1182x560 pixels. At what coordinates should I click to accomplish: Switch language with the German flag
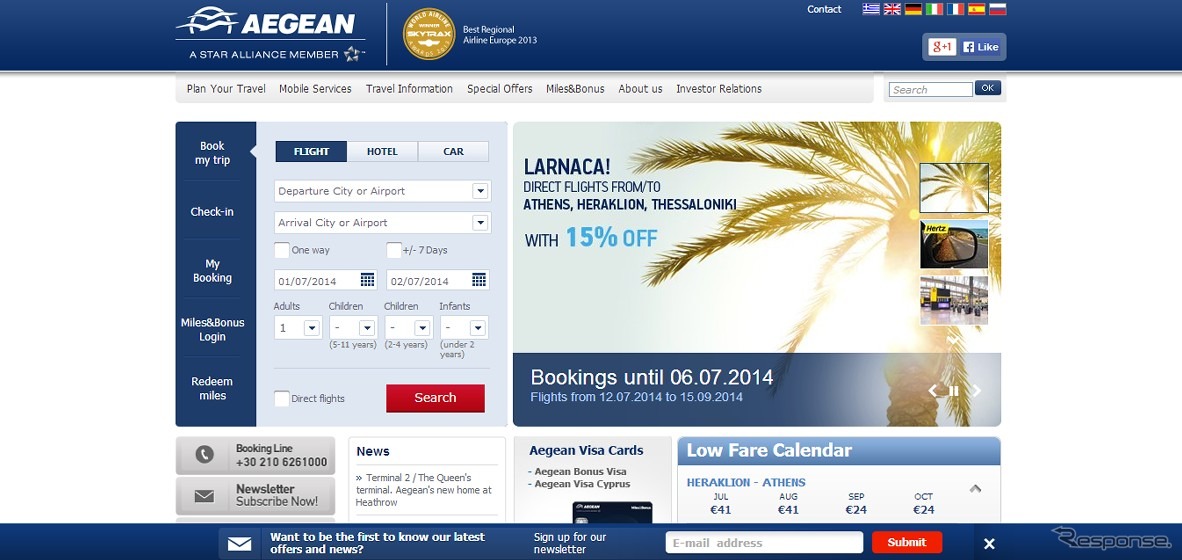(x=913, y=9)
